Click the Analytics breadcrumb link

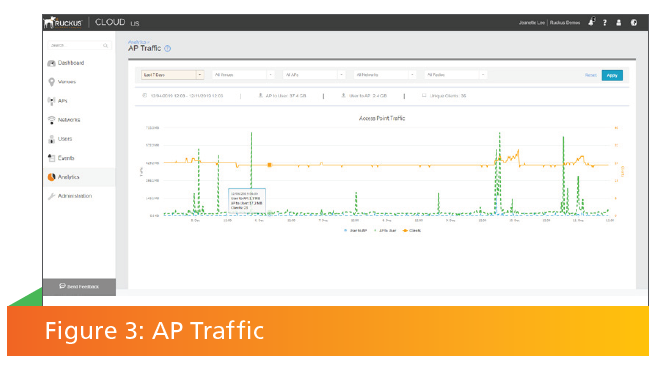(x=137, y=42)
